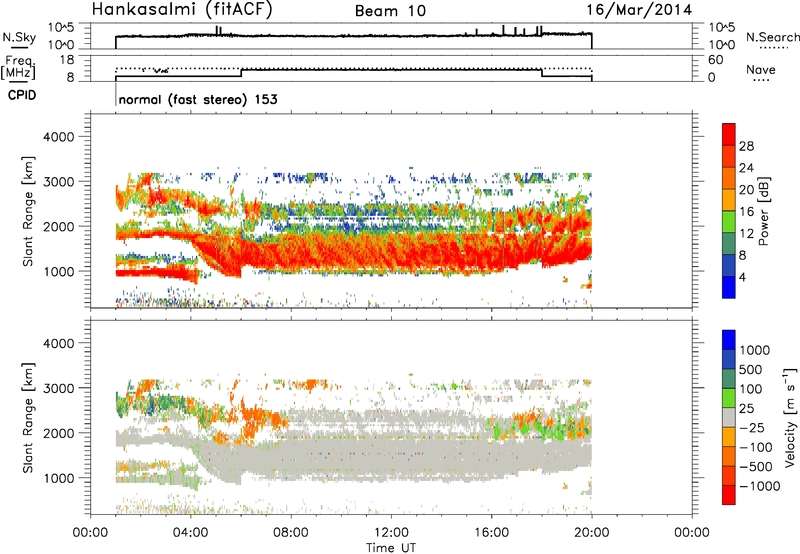Click the blue bottom segment of Power colorbar

click(729, 287)
